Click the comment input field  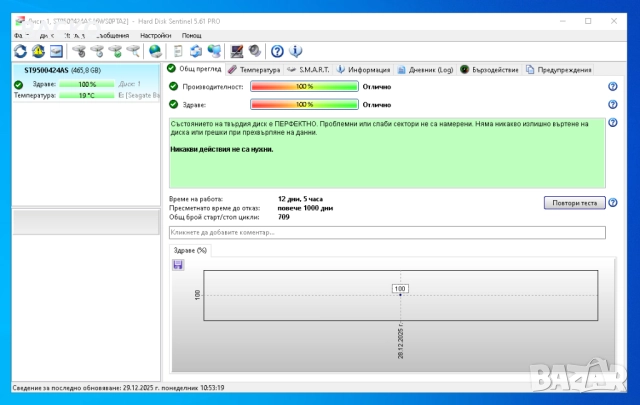coord(387,233)
